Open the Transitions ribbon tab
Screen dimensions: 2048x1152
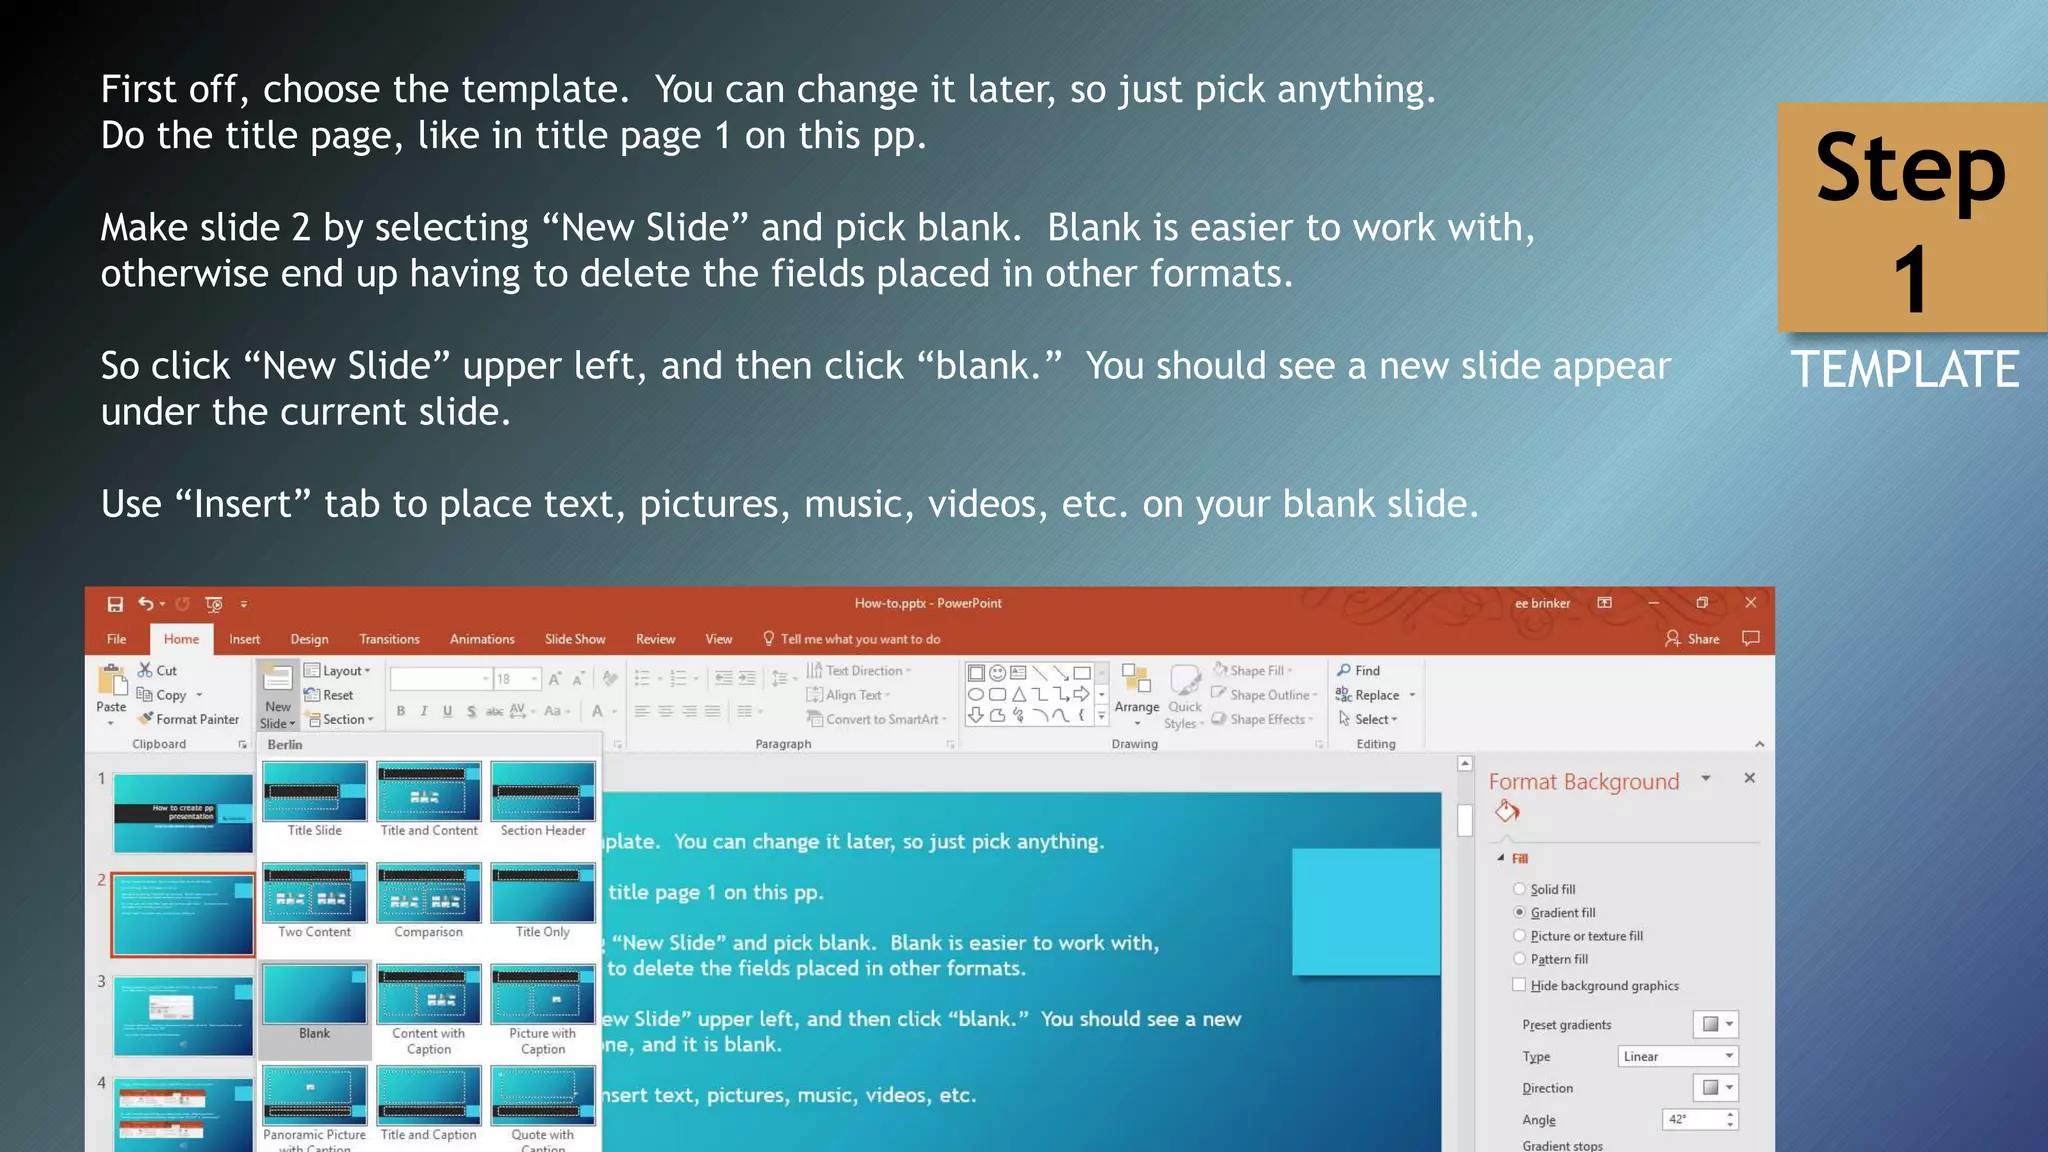click(389, 639)
